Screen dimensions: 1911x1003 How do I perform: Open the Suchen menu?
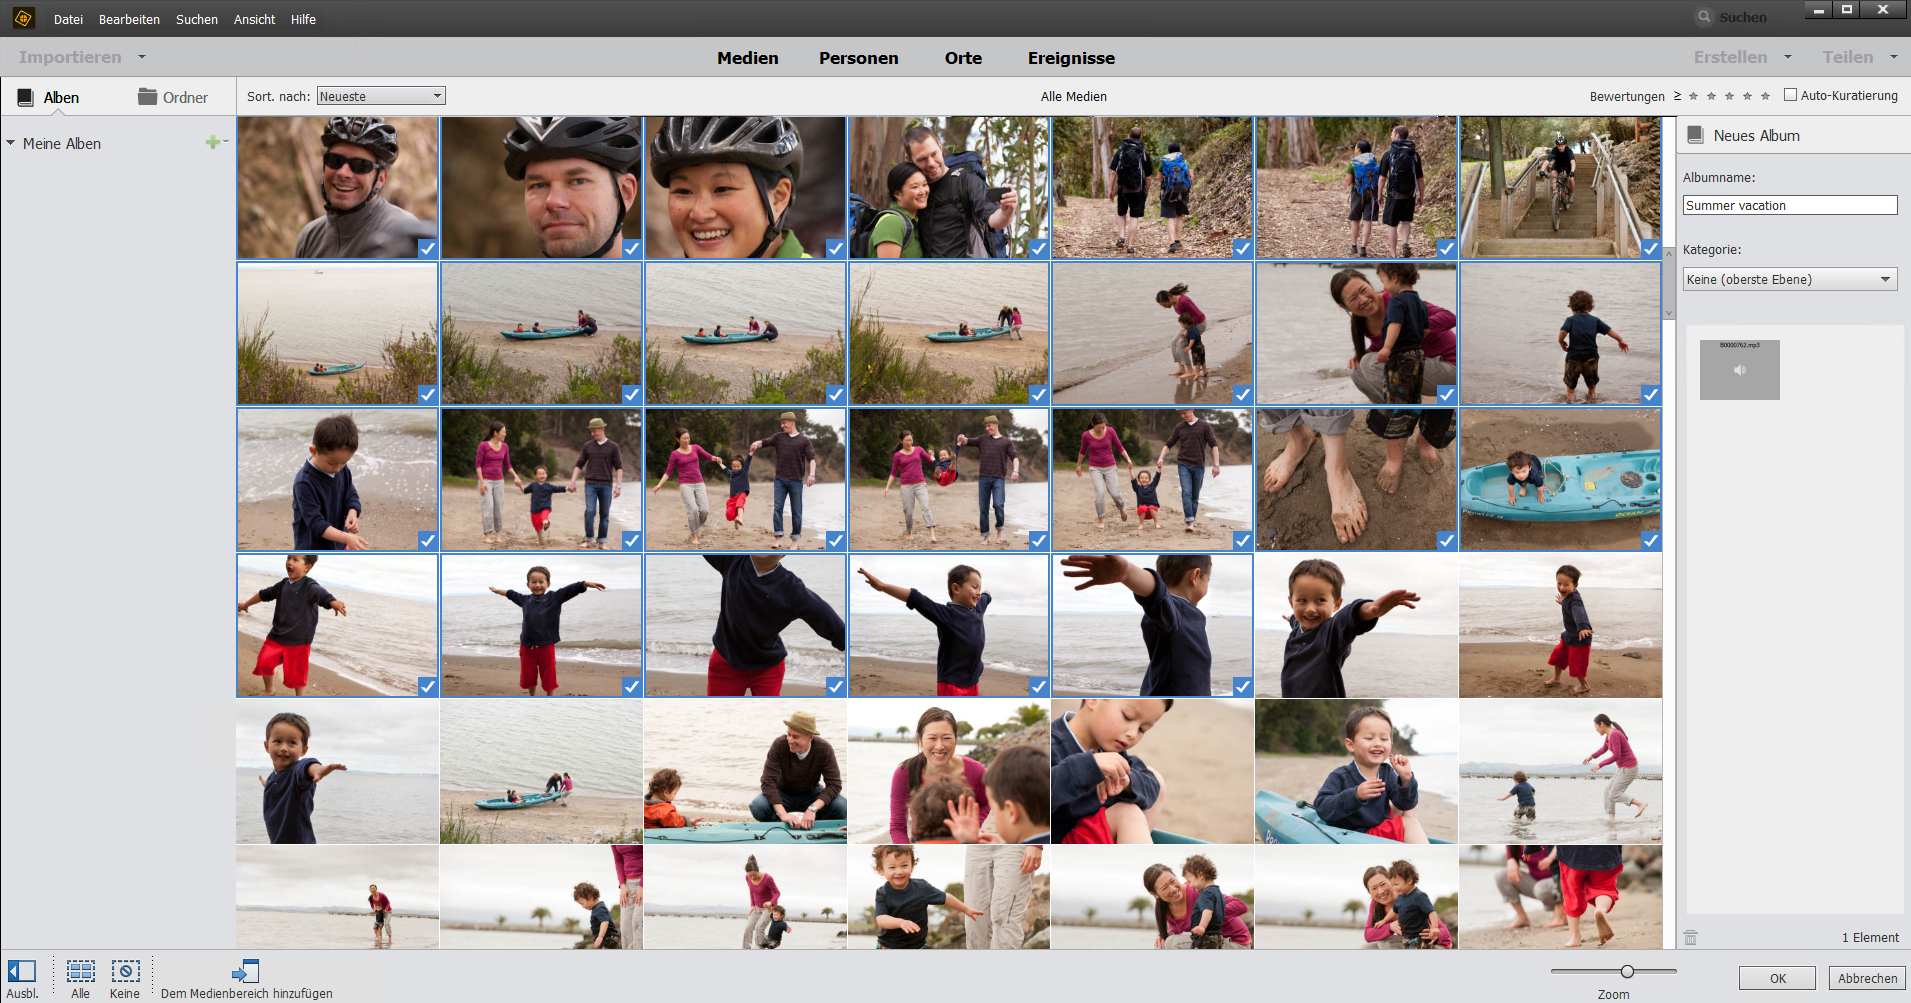pyautogui.click(x=197, y=19)
